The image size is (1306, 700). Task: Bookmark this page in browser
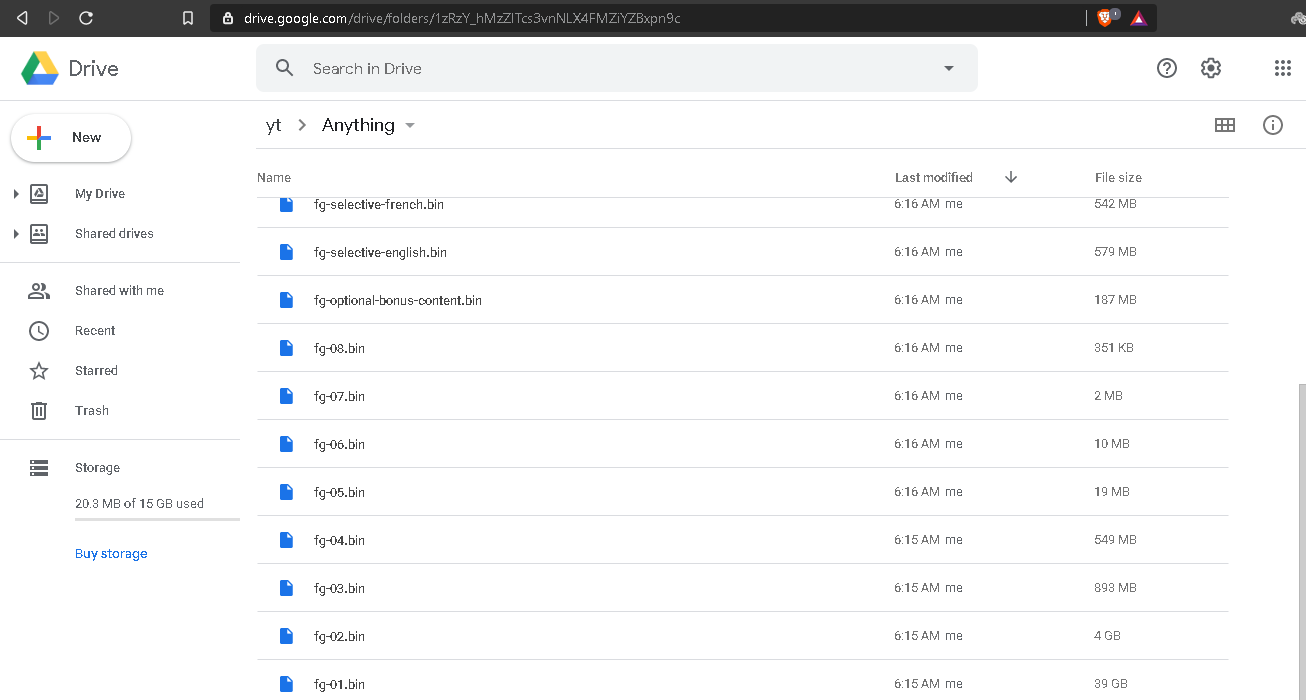coord(188,18)
